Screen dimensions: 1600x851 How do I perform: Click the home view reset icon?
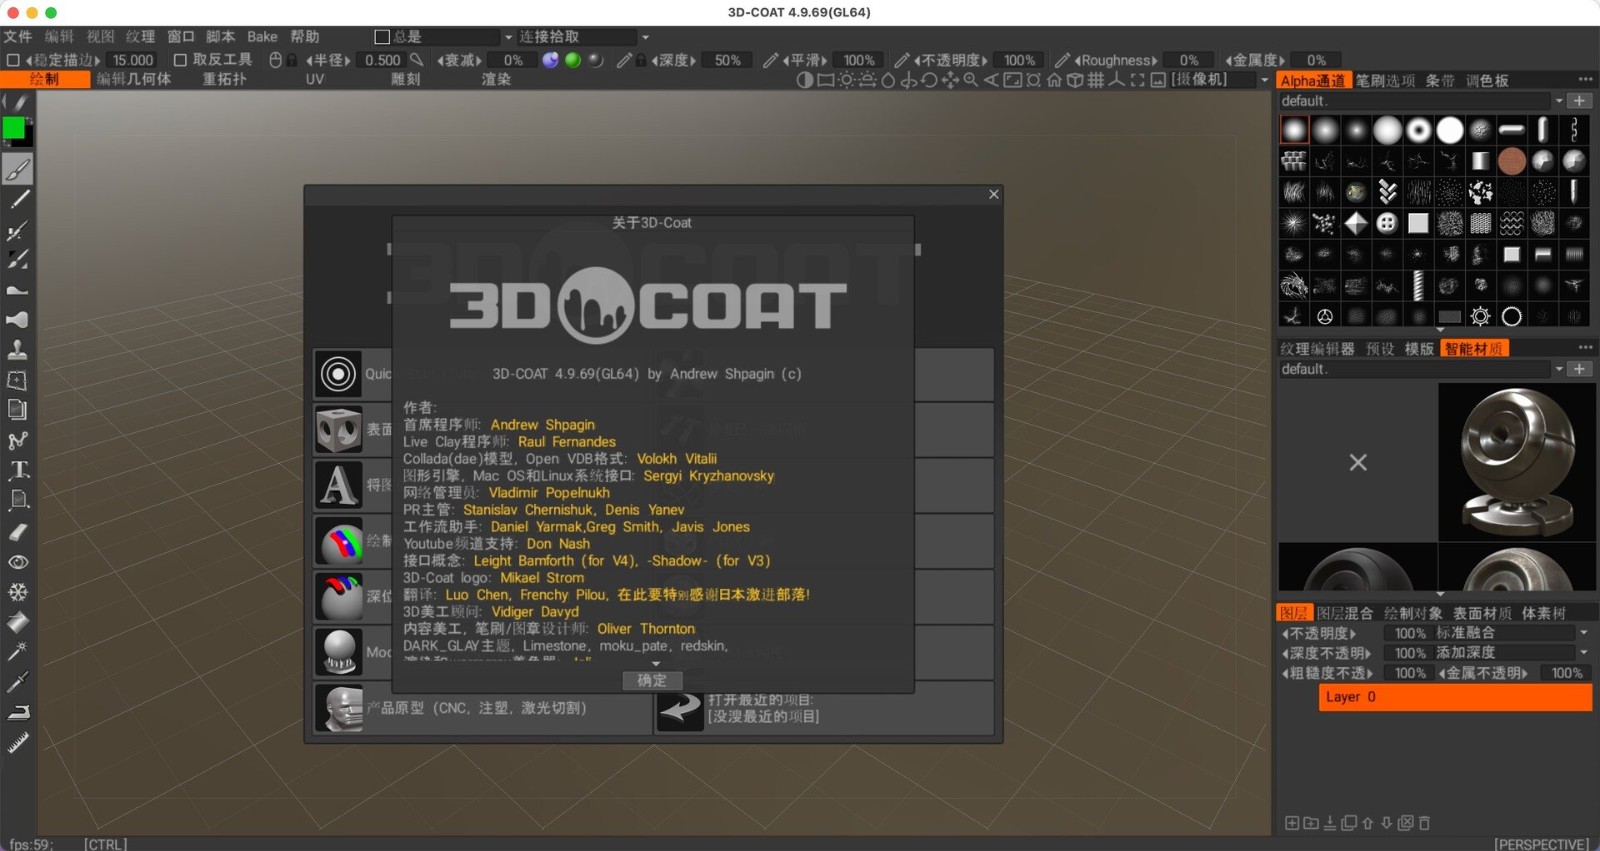(x=1054, y=80)
